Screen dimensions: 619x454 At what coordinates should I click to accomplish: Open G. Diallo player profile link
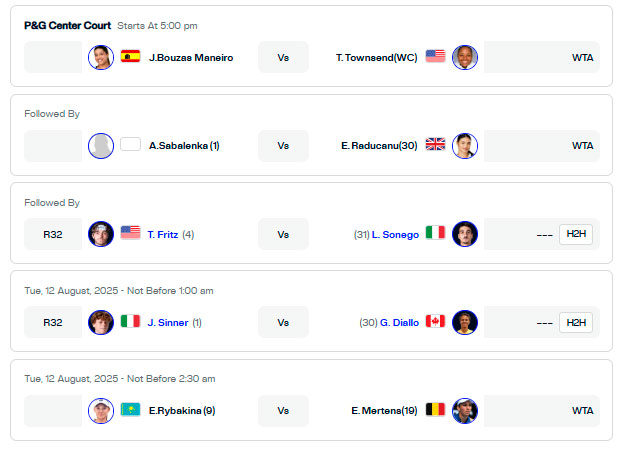pos(399,323)
